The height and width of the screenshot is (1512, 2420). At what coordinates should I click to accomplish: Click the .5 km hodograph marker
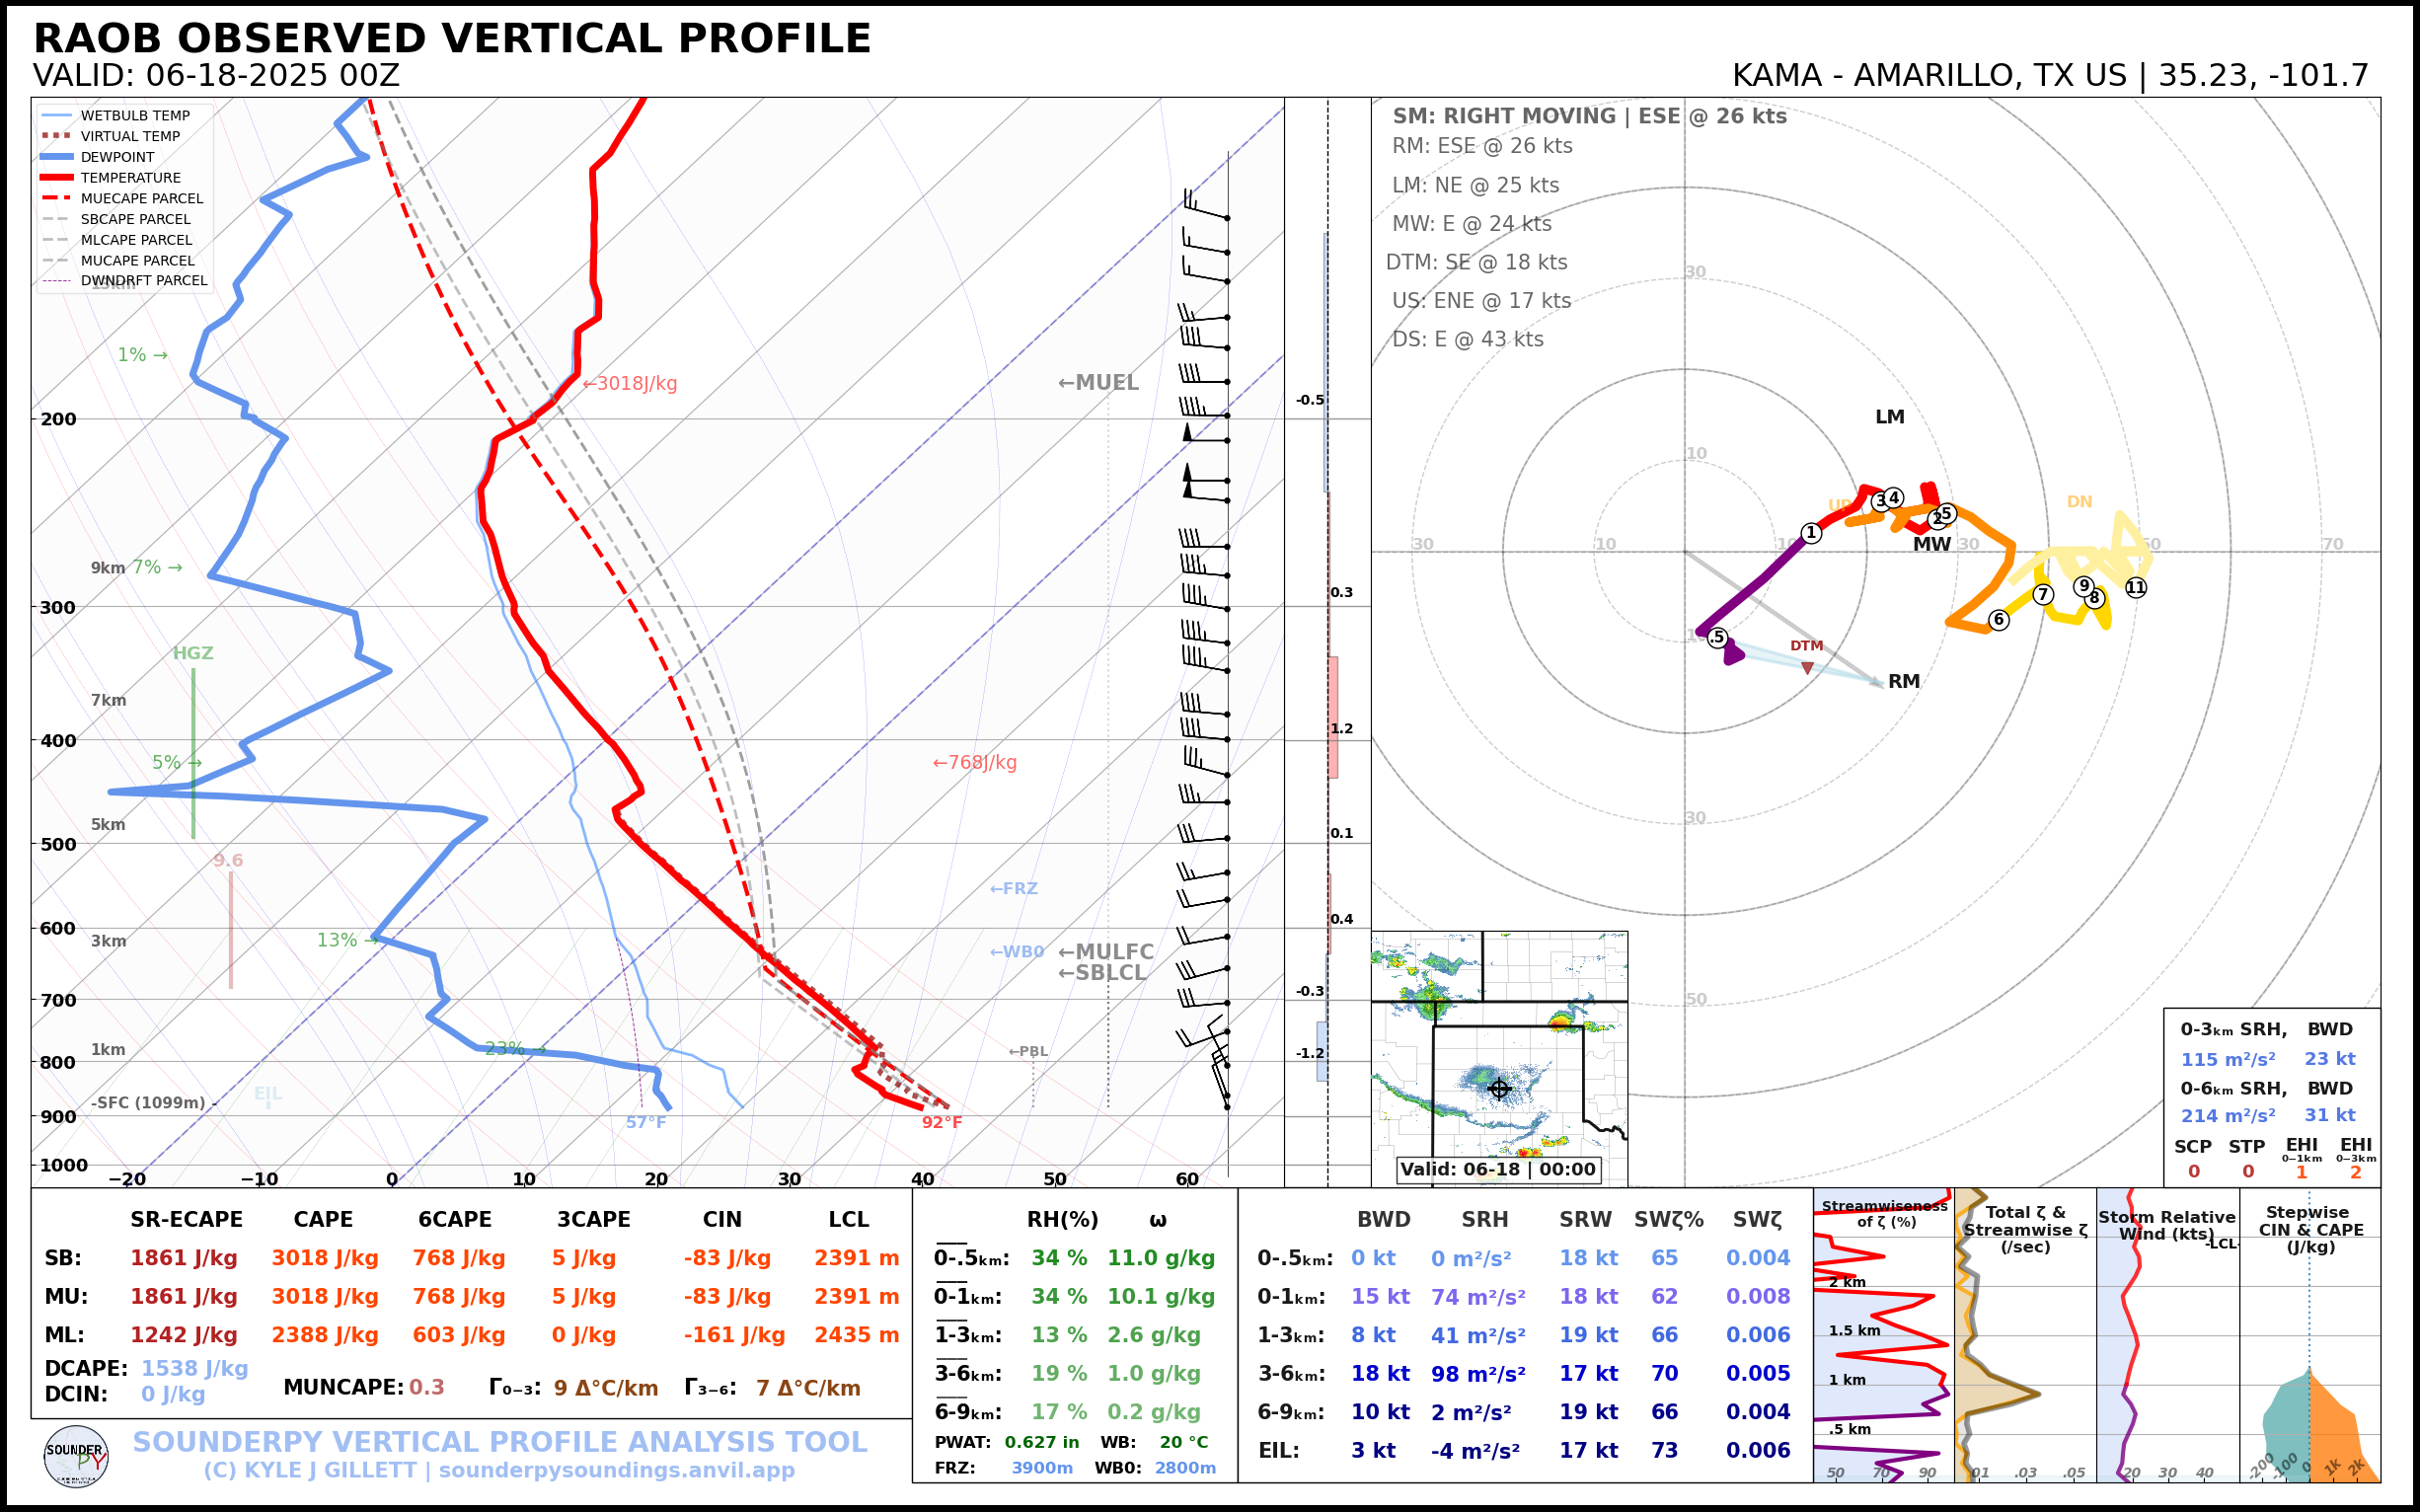click(x=1717, y=637)
